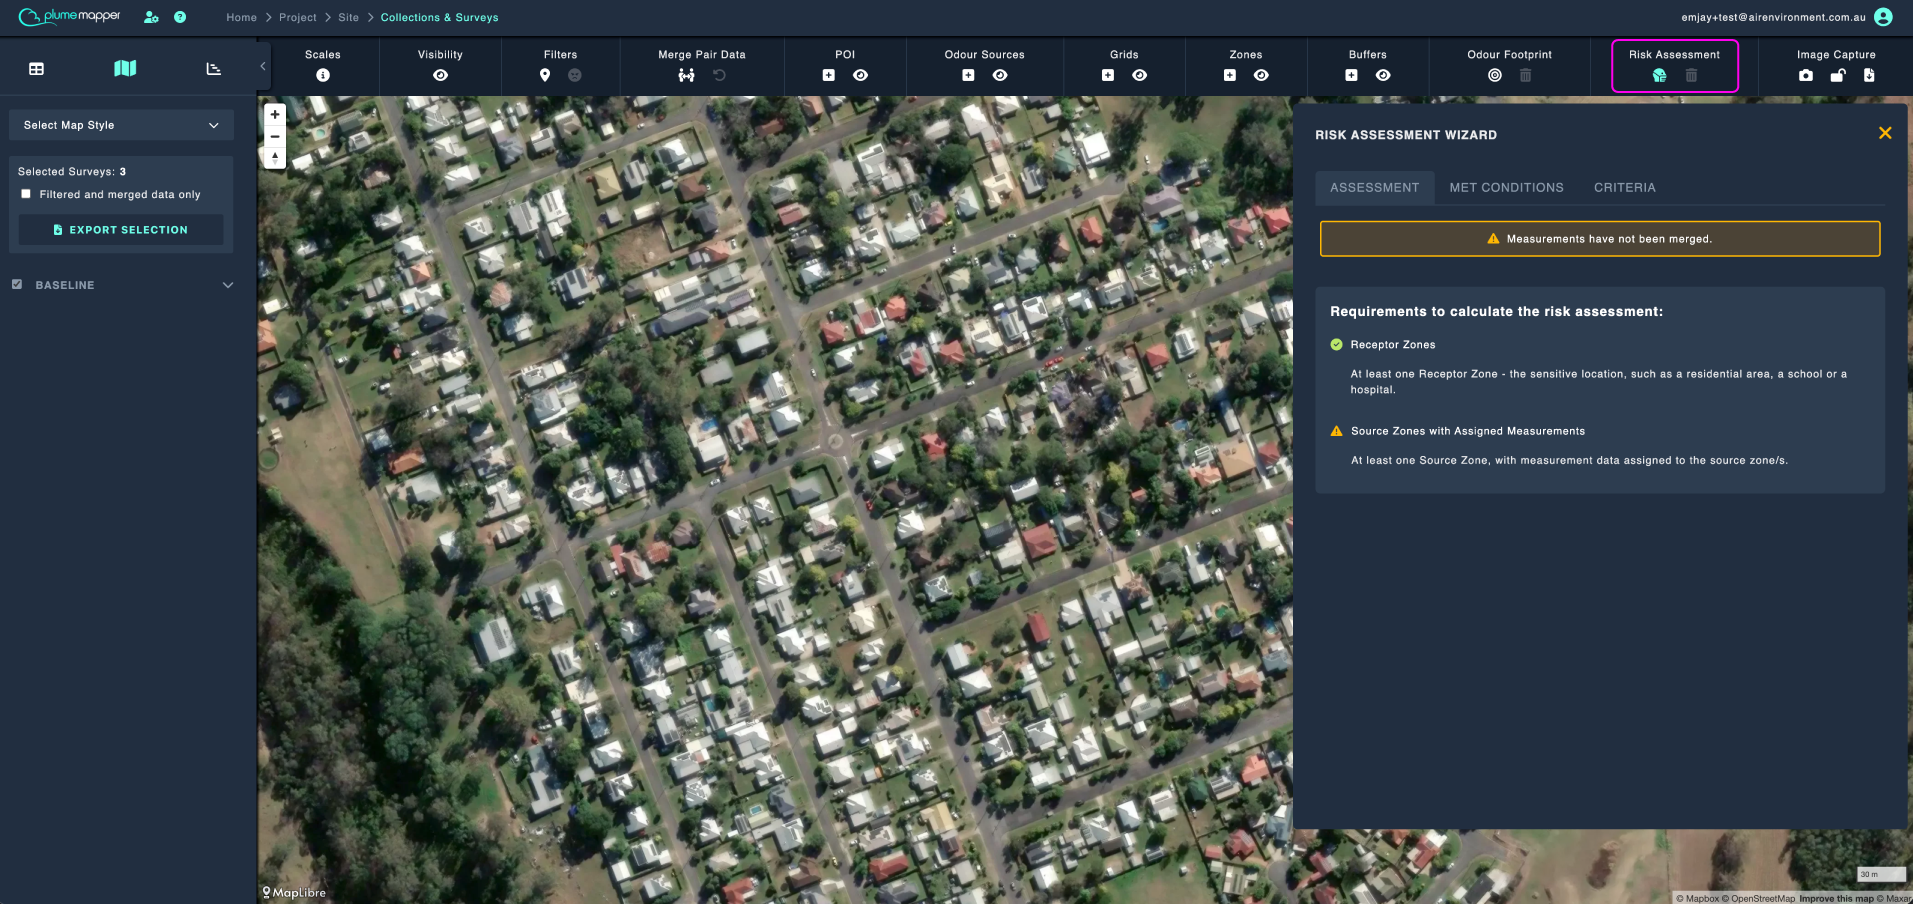Toggle Buffers visibility eye
1913x904 pixels.
pos(1383,75)
